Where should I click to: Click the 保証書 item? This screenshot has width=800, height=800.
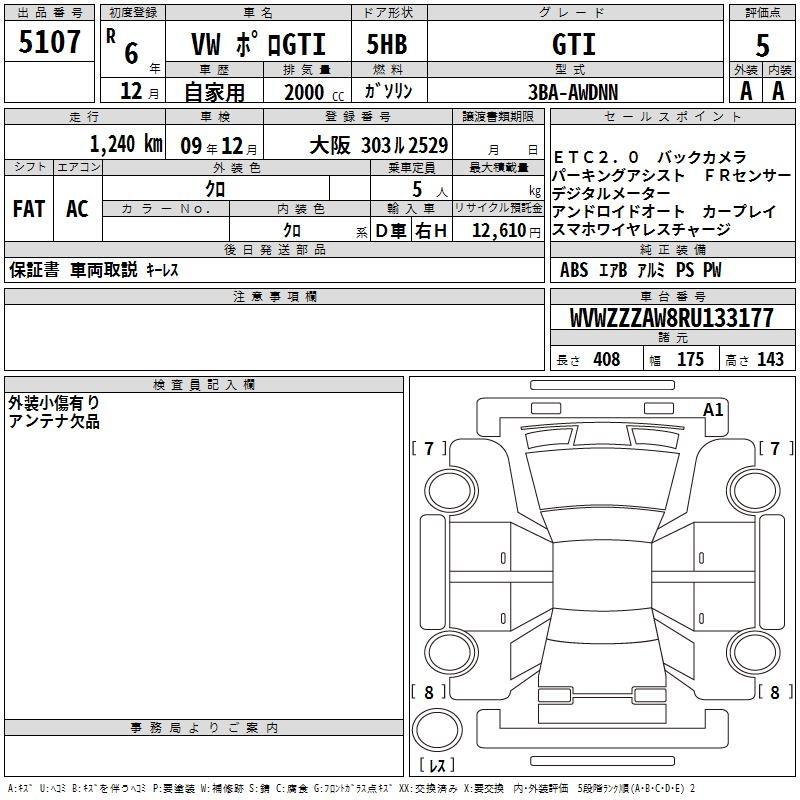coord(34,270)
